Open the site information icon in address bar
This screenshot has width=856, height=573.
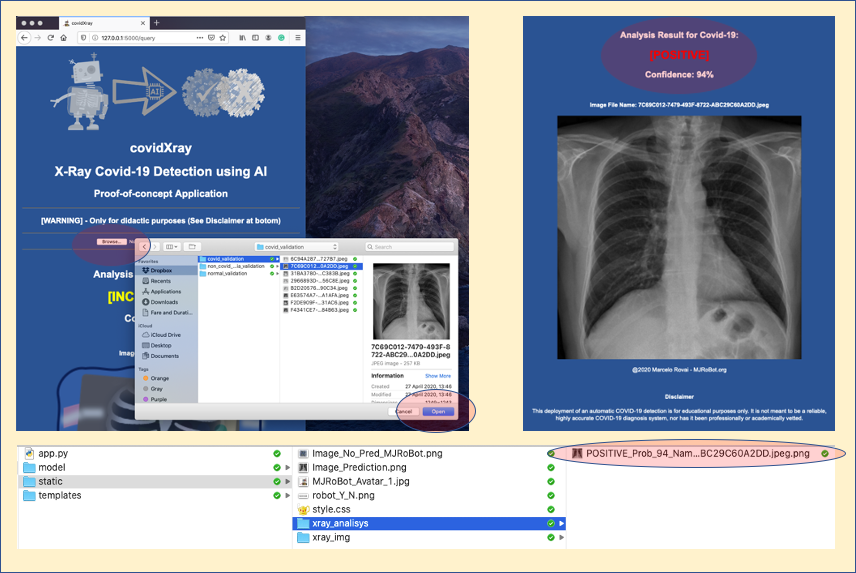tap(94, 38)
